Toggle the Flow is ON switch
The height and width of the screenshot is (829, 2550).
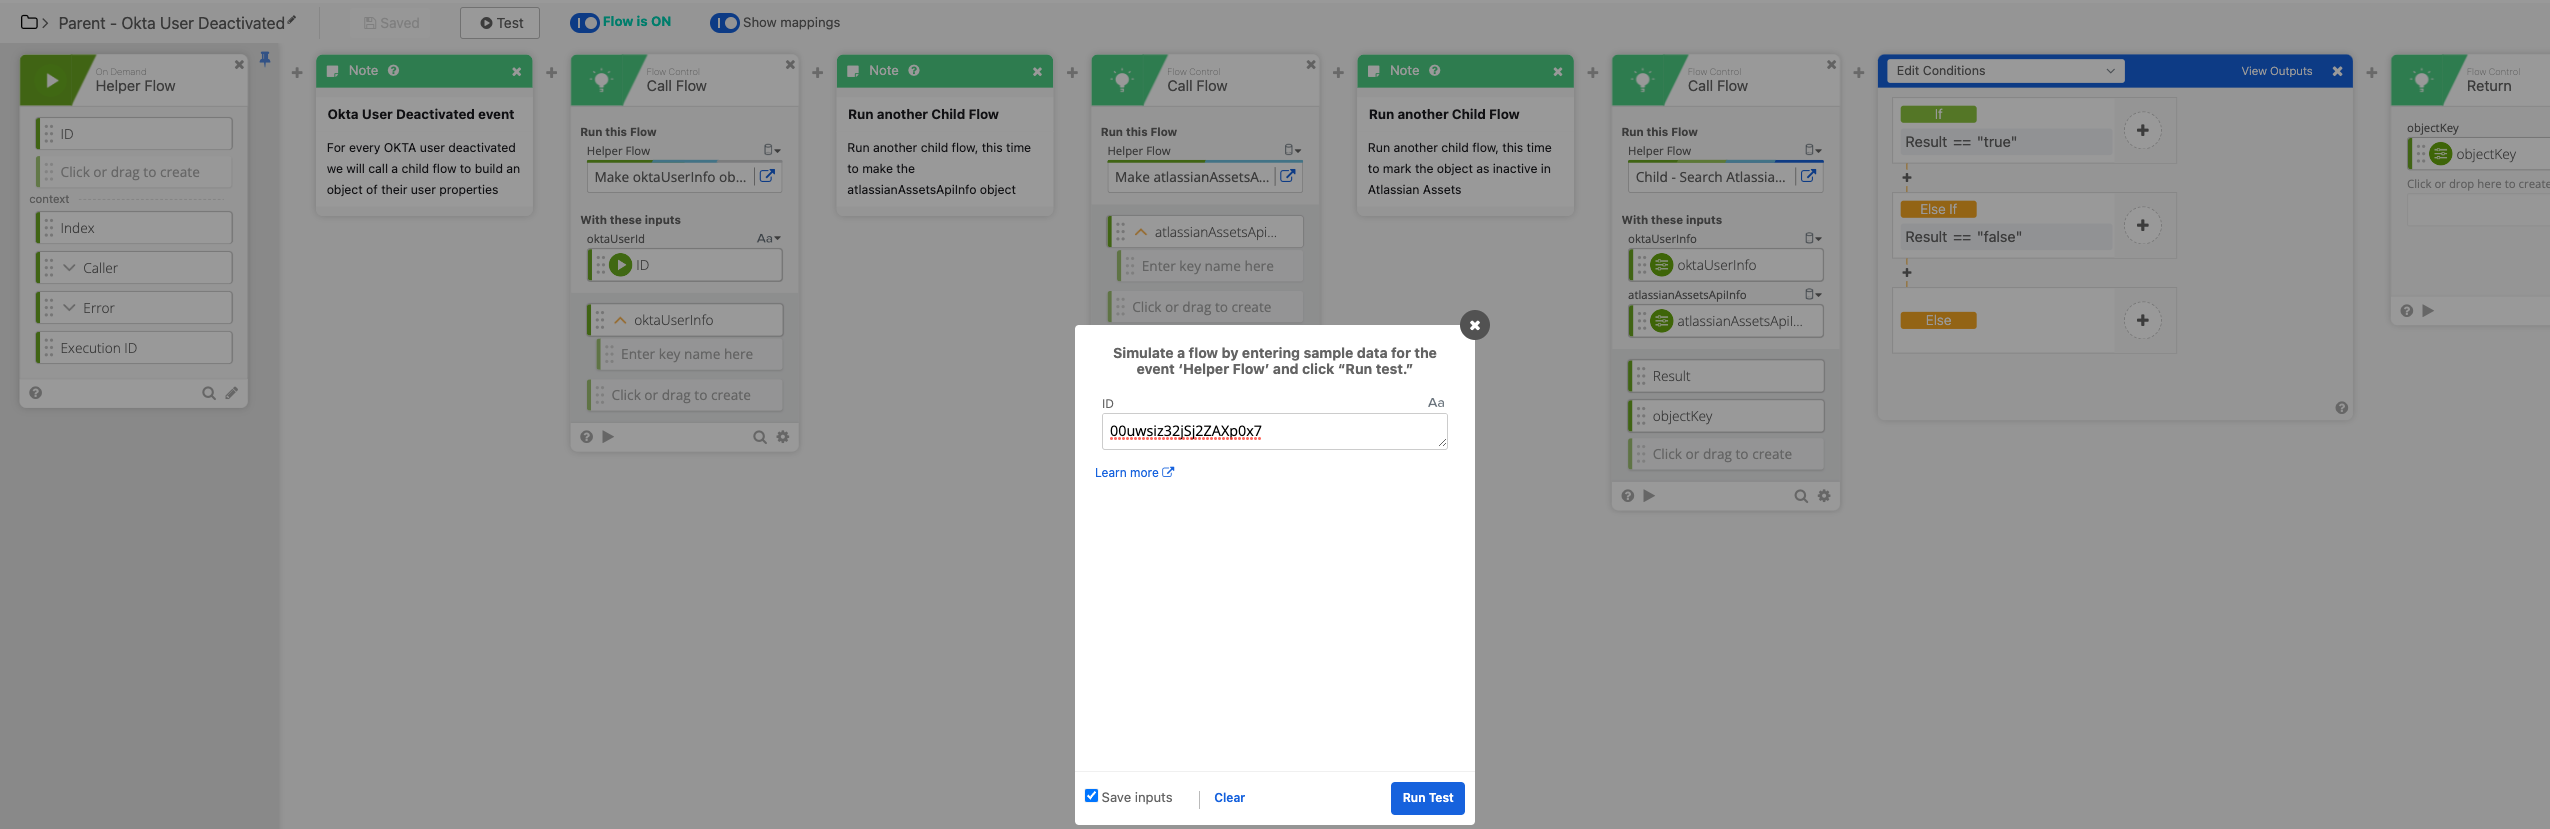coord(585,22)
